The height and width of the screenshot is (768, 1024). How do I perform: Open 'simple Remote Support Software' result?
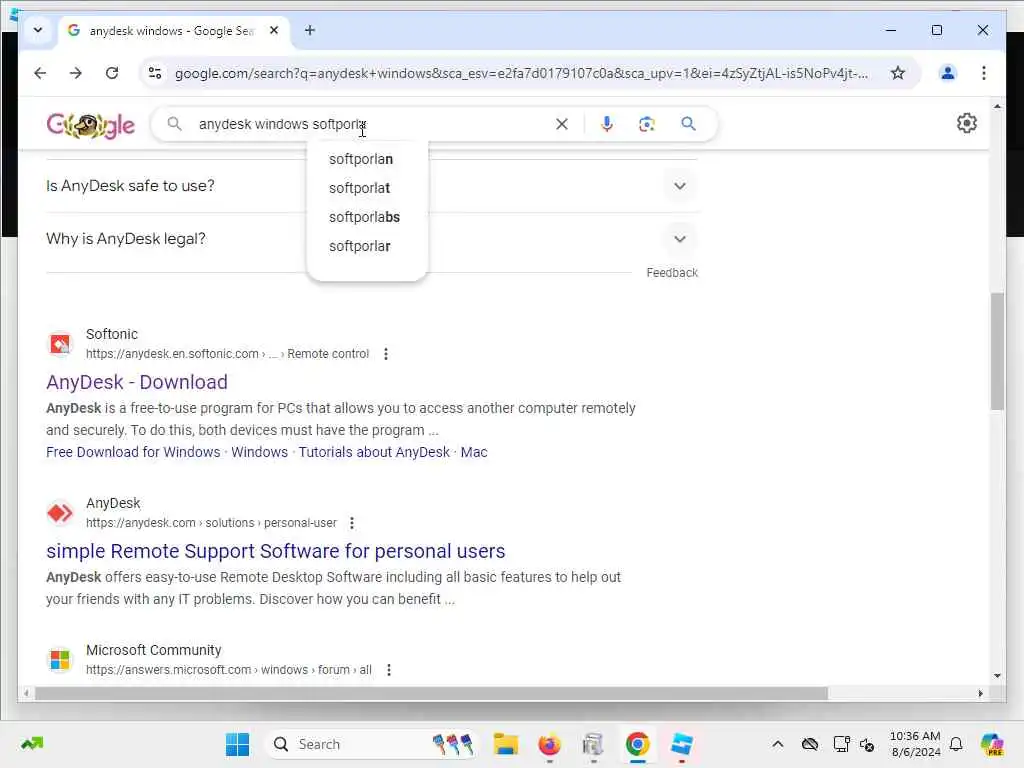point(276,551)
